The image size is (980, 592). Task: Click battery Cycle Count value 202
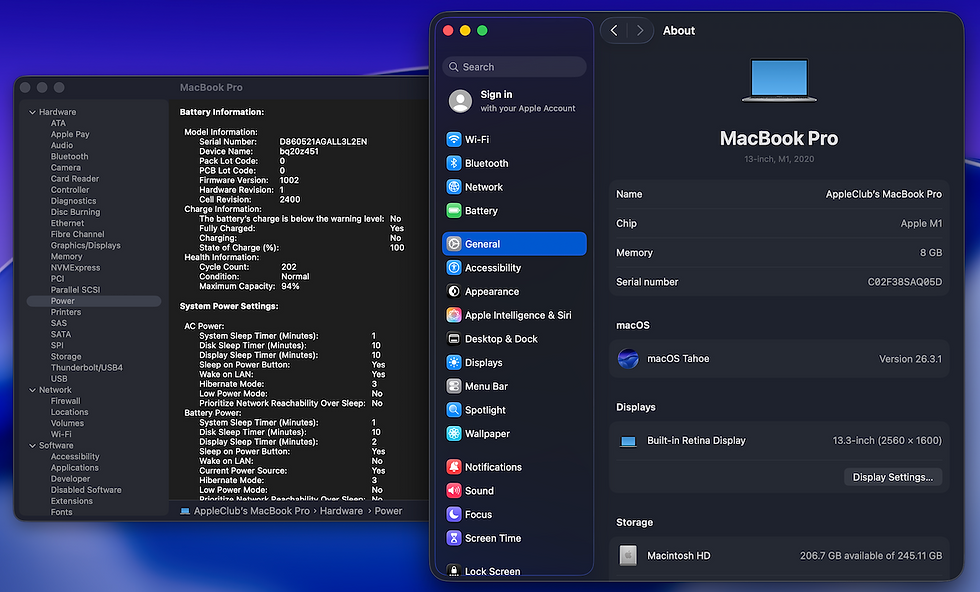[x=289, y=267]
